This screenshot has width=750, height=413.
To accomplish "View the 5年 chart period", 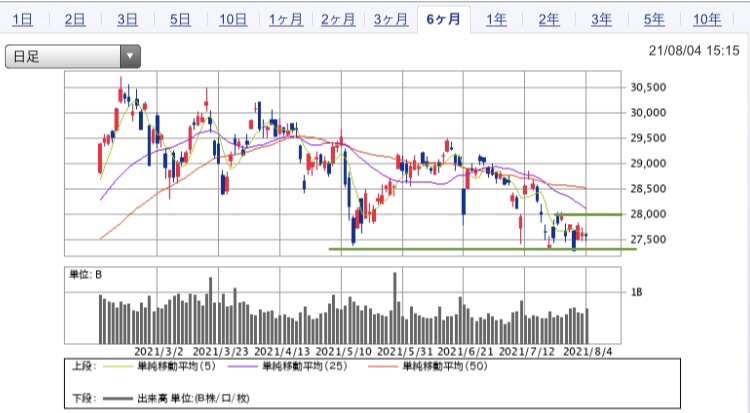I will (654, 20).
